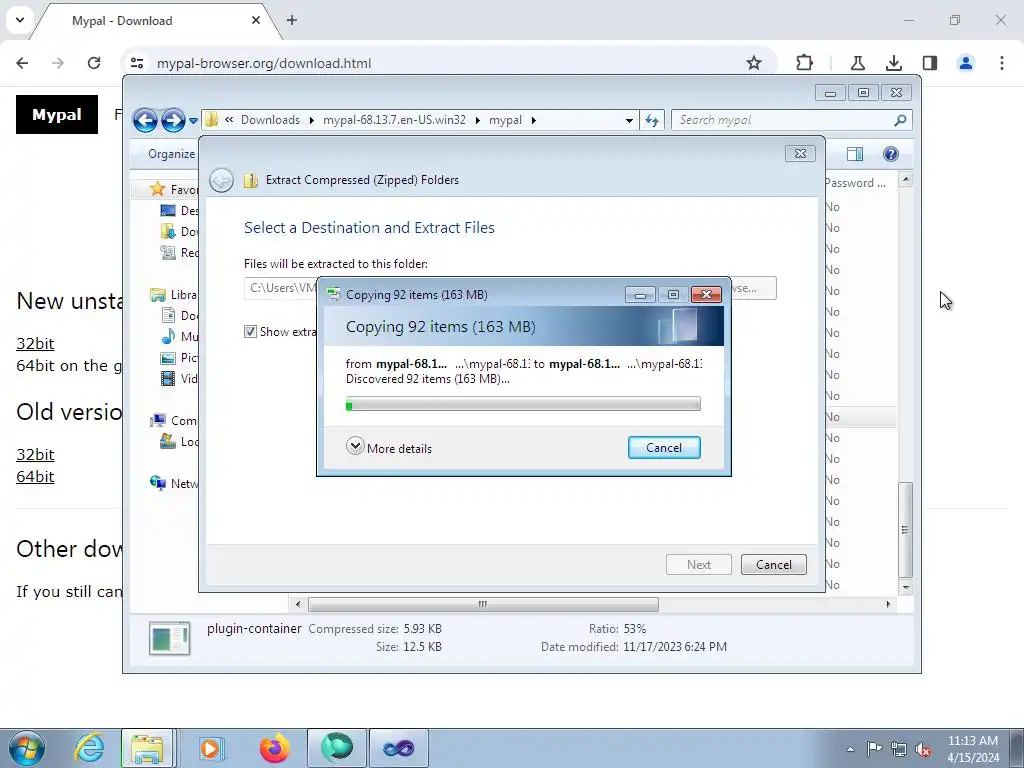Click the Explorer vertical scrollbar thumb

point(905,530)
